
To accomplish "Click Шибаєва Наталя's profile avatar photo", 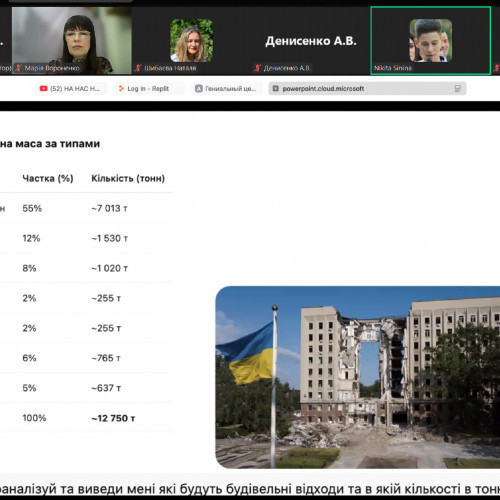I will pyautogui.click(x=191, y=40).
